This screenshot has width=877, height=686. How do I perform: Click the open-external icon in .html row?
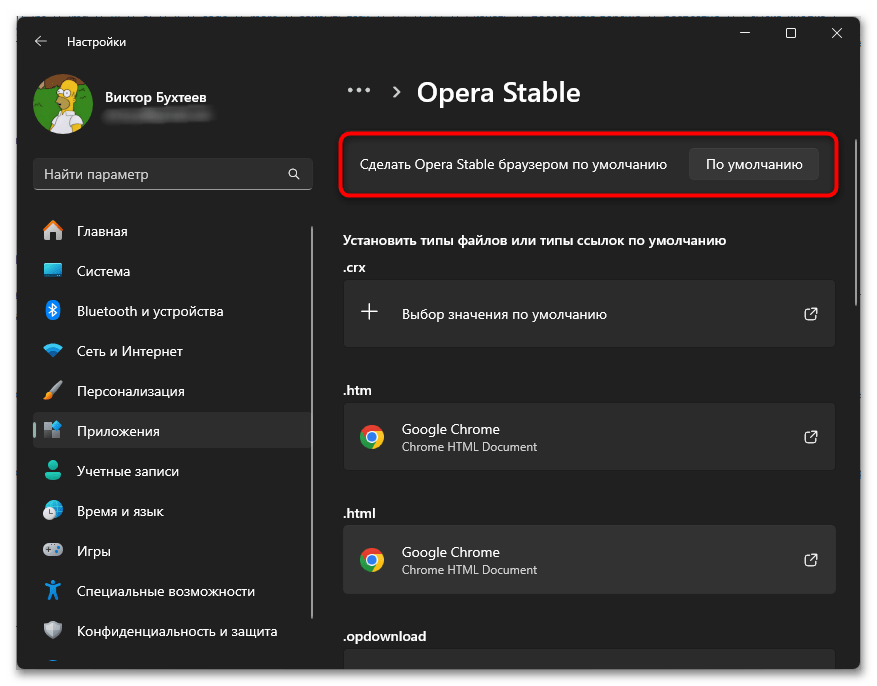[810, 560]
